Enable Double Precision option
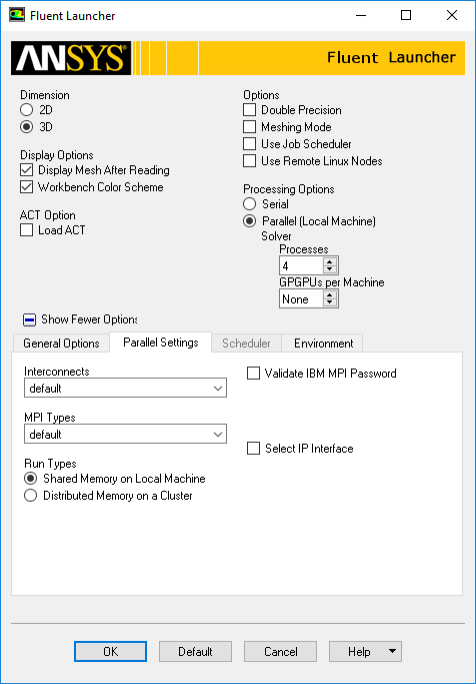The height and width of the screenshot is (684, 476). [x=250, y=110]
